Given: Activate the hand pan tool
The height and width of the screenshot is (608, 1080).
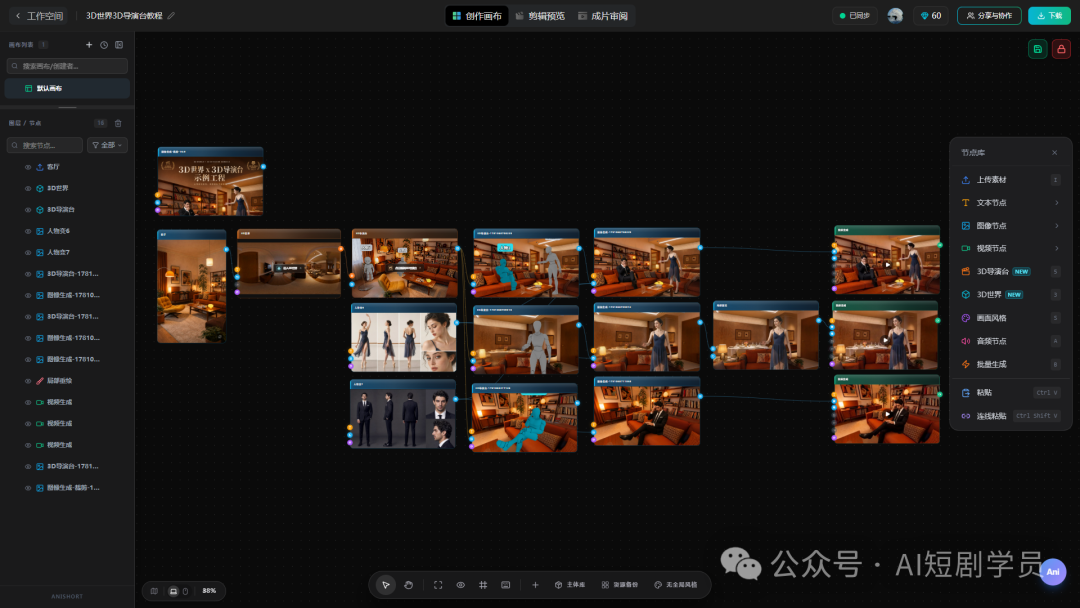Looking at the screenshot, I should pos(408,585).
